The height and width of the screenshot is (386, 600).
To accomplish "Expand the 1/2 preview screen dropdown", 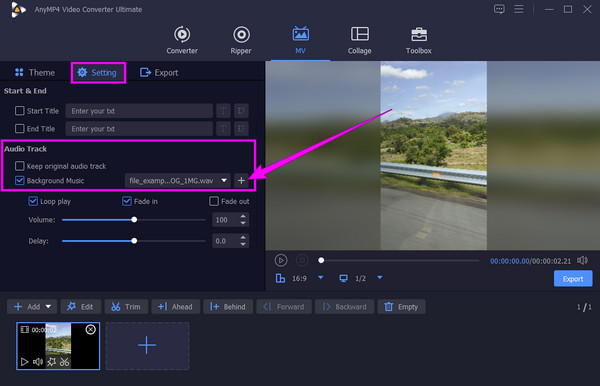I will (380, 278).
